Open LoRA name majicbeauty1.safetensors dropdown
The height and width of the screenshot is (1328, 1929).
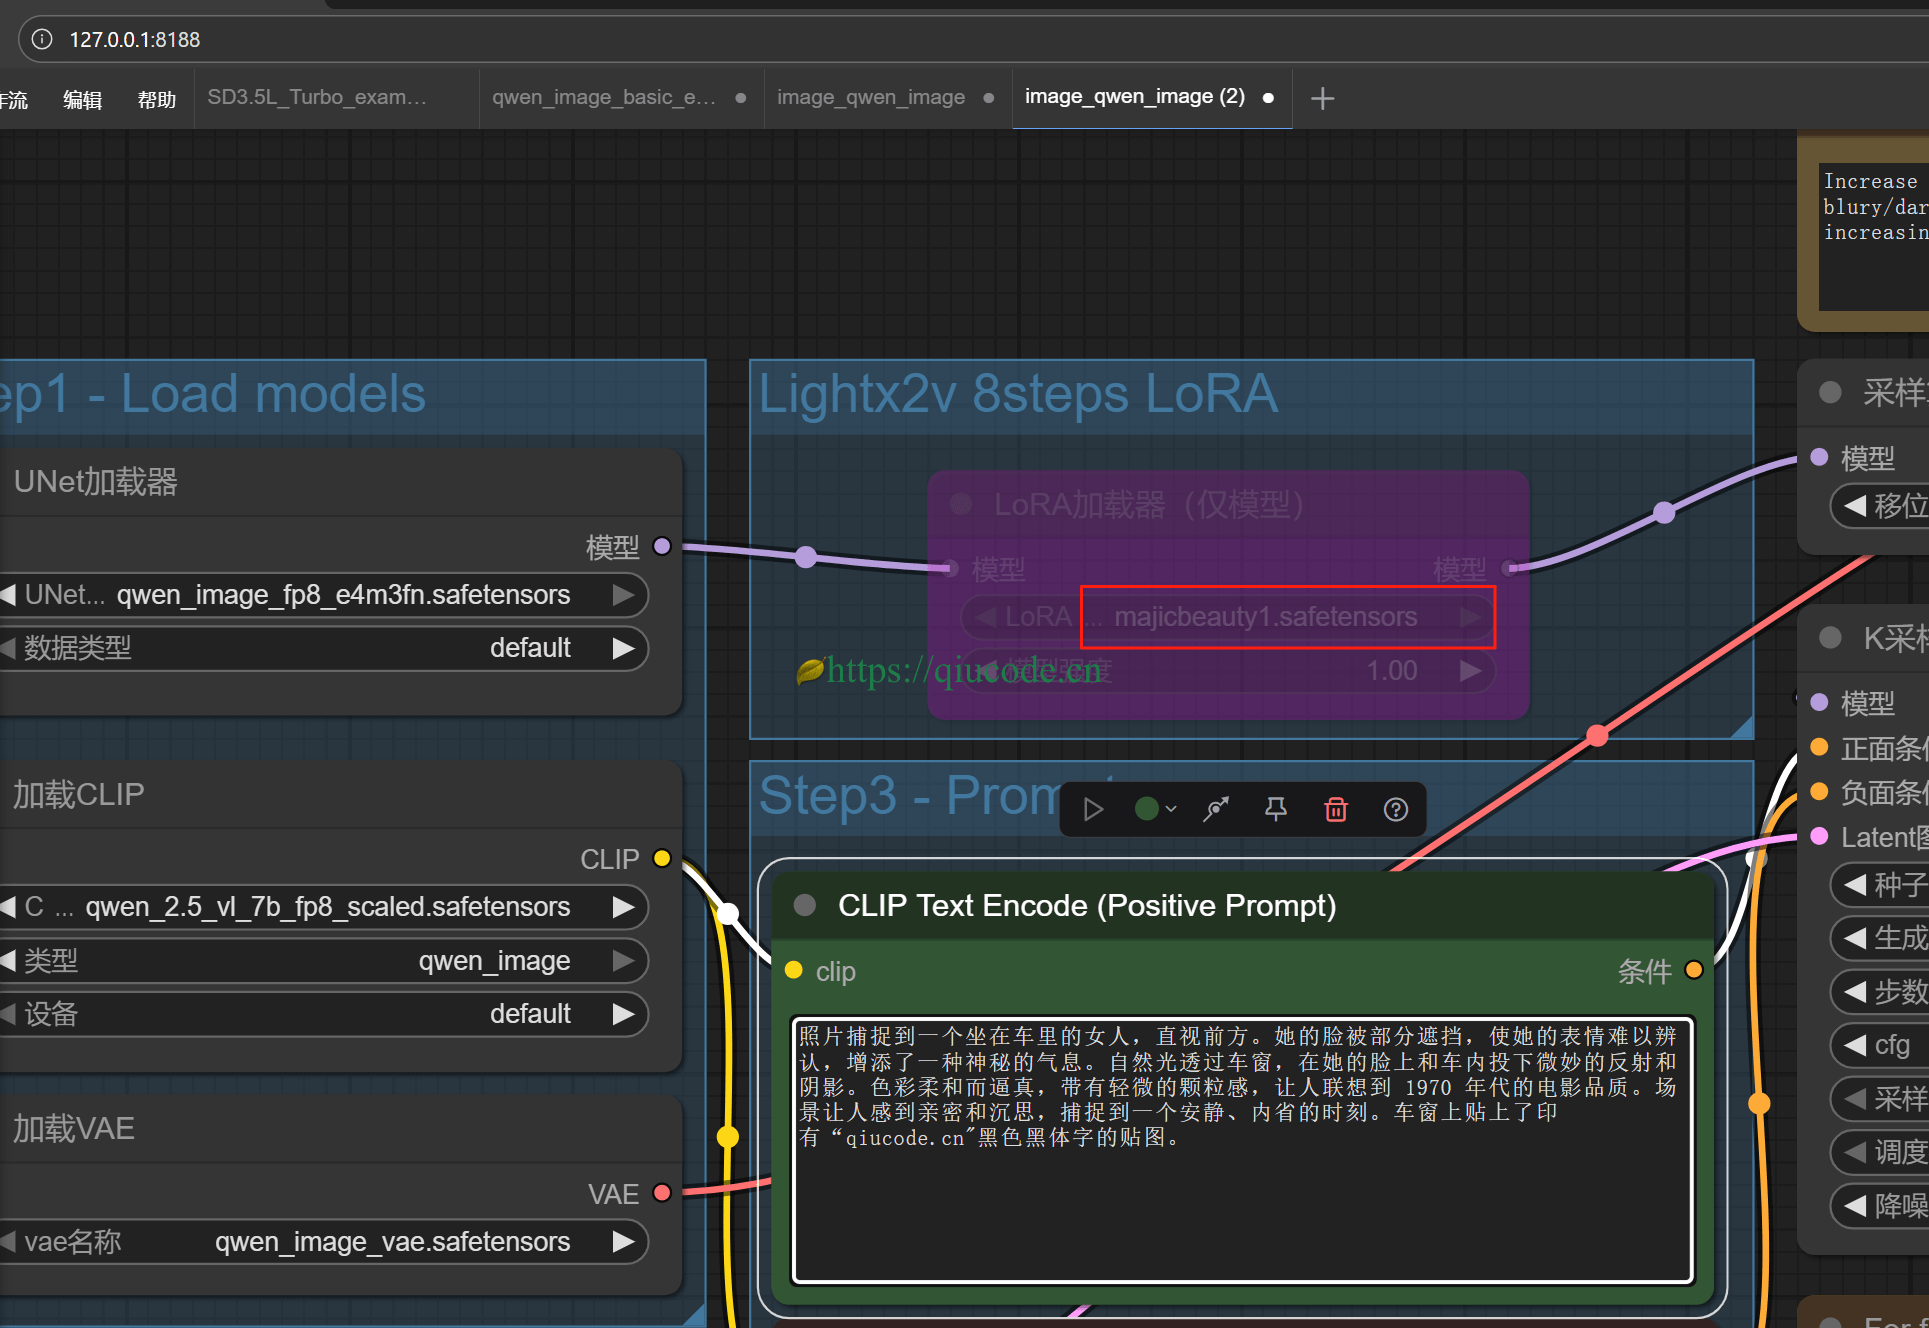coord(1228,617)
